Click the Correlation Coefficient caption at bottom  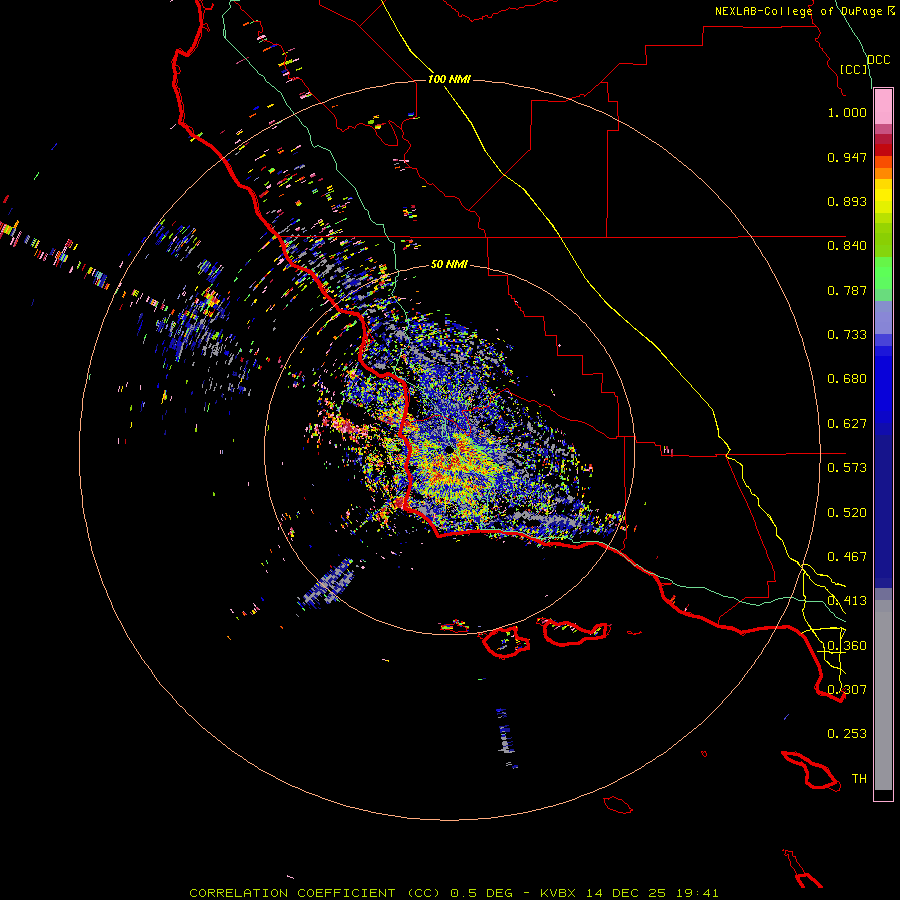click(x=454, y=893)
